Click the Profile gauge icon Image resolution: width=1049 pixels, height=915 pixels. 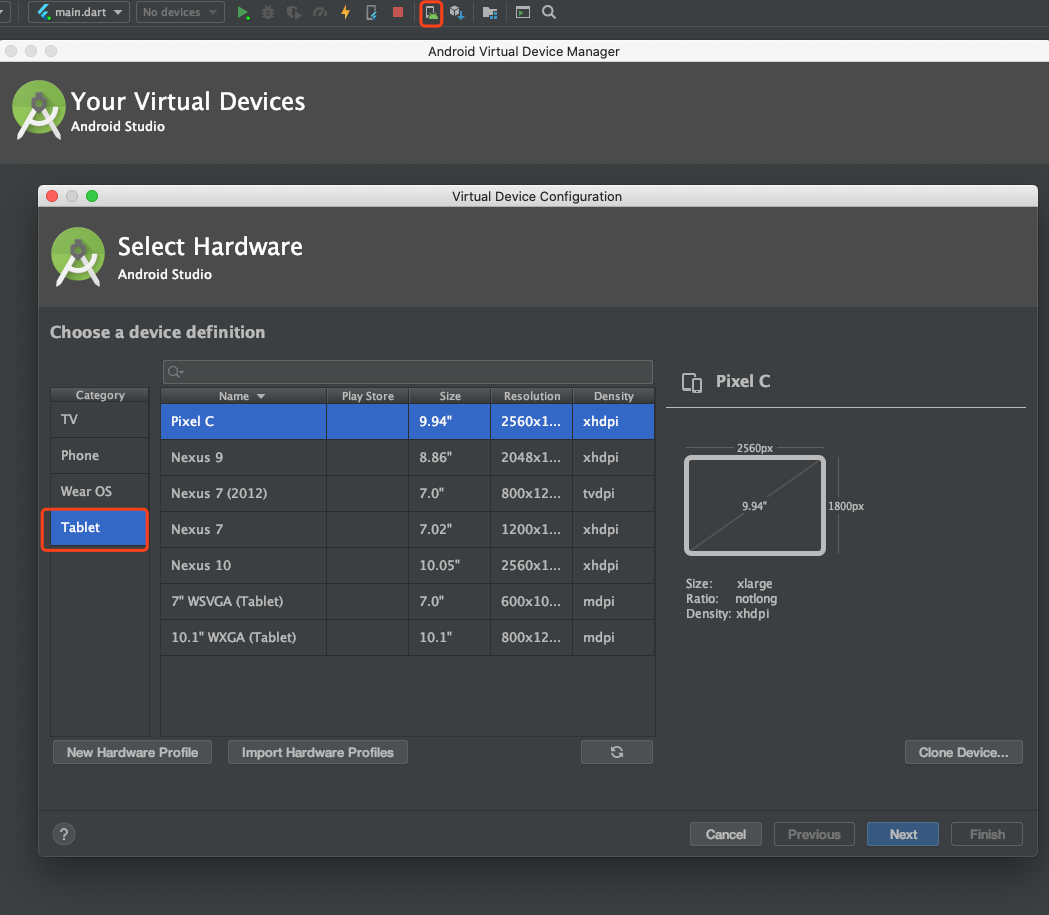320,13
